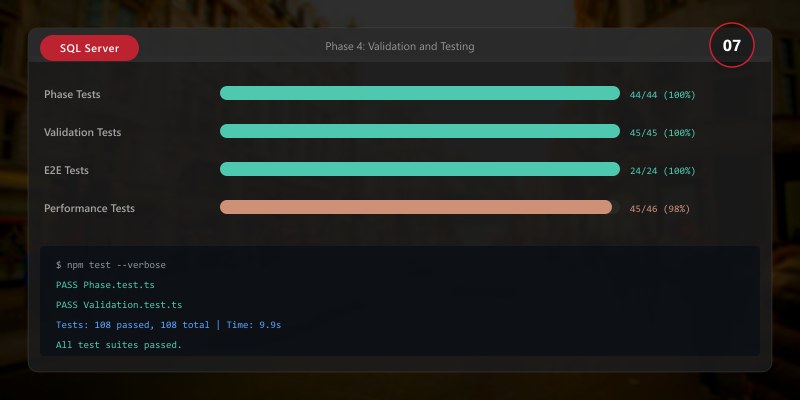The image size is (800, 400).
Task: Click the npm test --verbose command line
Action: (x=111, y=265)
